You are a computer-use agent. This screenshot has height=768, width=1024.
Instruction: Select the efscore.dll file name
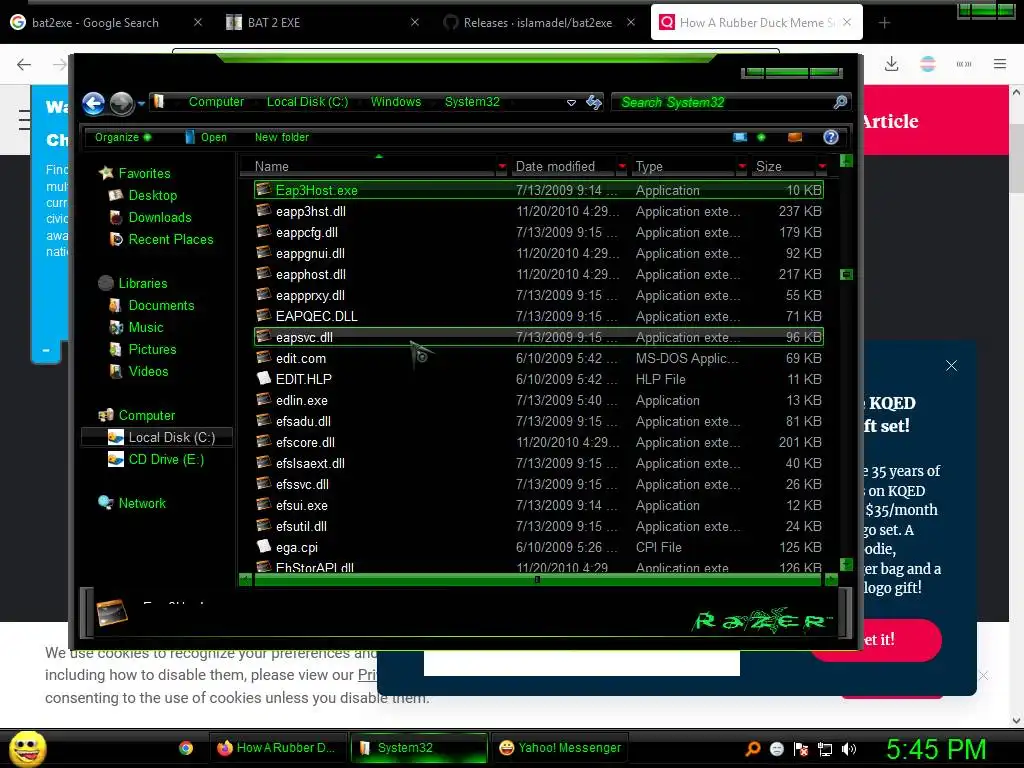(x=305, y=442)
